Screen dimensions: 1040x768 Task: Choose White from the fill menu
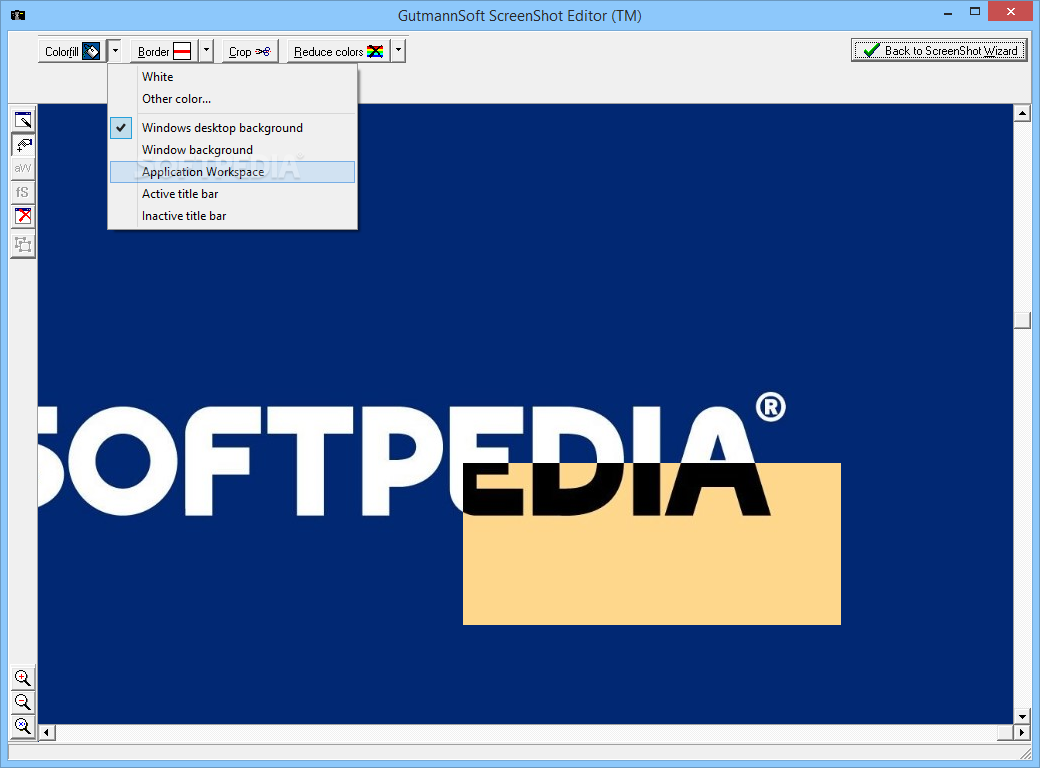232,77
